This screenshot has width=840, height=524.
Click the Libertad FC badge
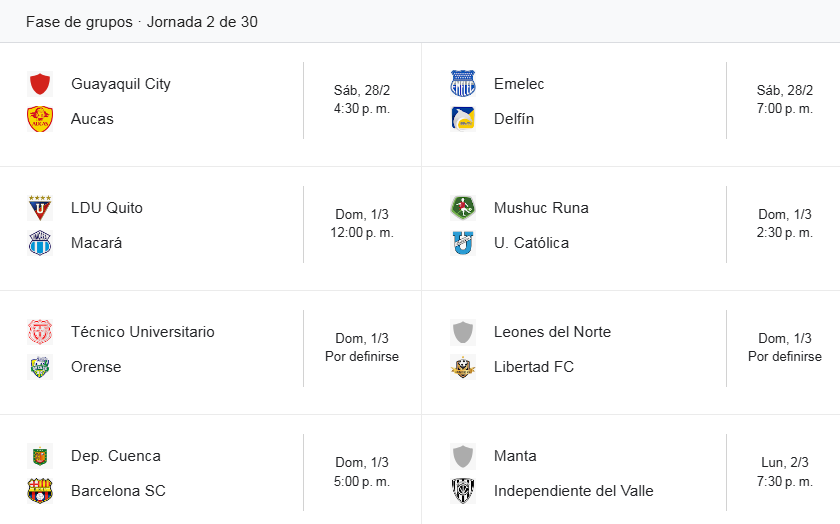coord(463,367)
